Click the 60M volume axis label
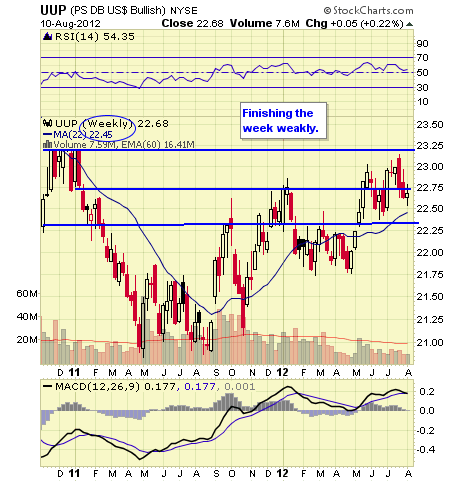 (27, 294)
